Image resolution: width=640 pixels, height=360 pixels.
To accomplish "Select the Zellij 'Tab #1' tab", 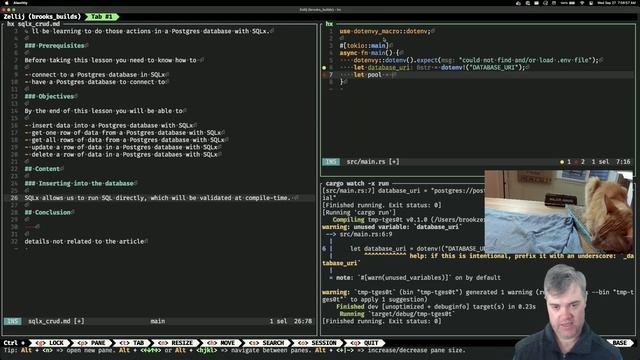I will [102, 17].
